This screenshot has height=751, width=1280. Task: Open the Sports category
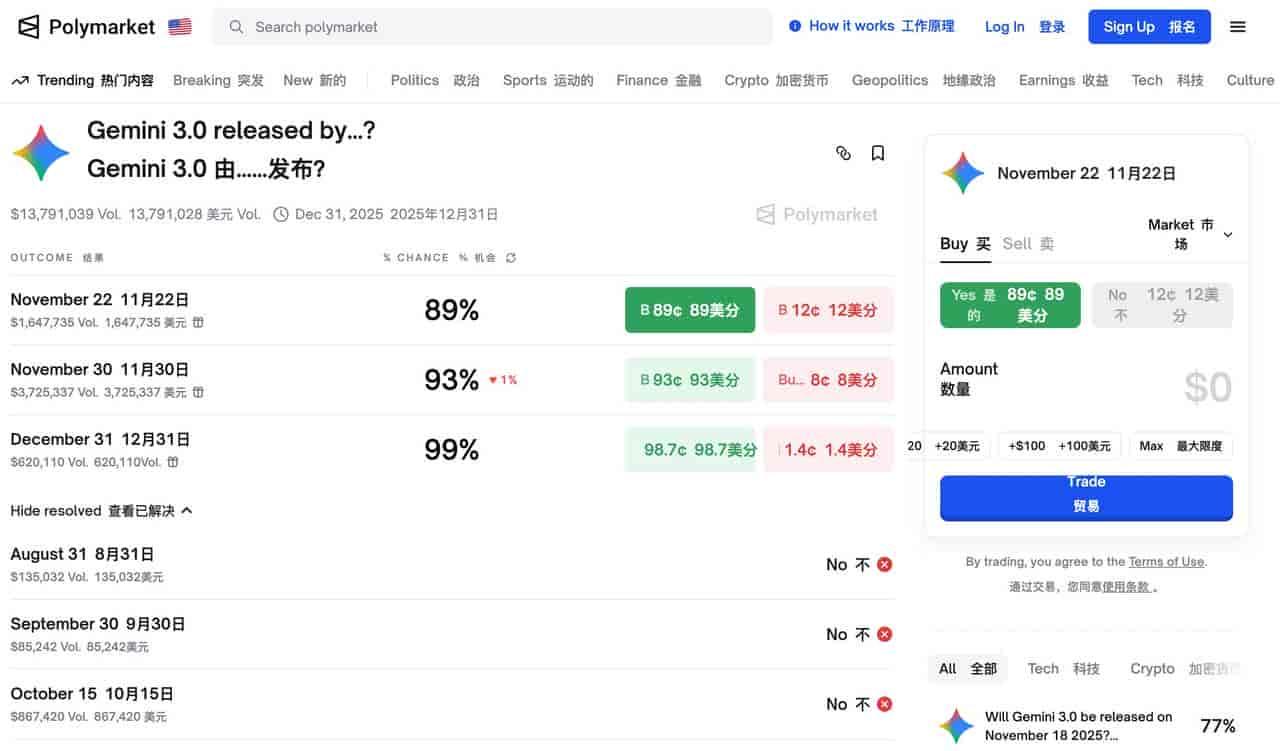coord(548,81)
